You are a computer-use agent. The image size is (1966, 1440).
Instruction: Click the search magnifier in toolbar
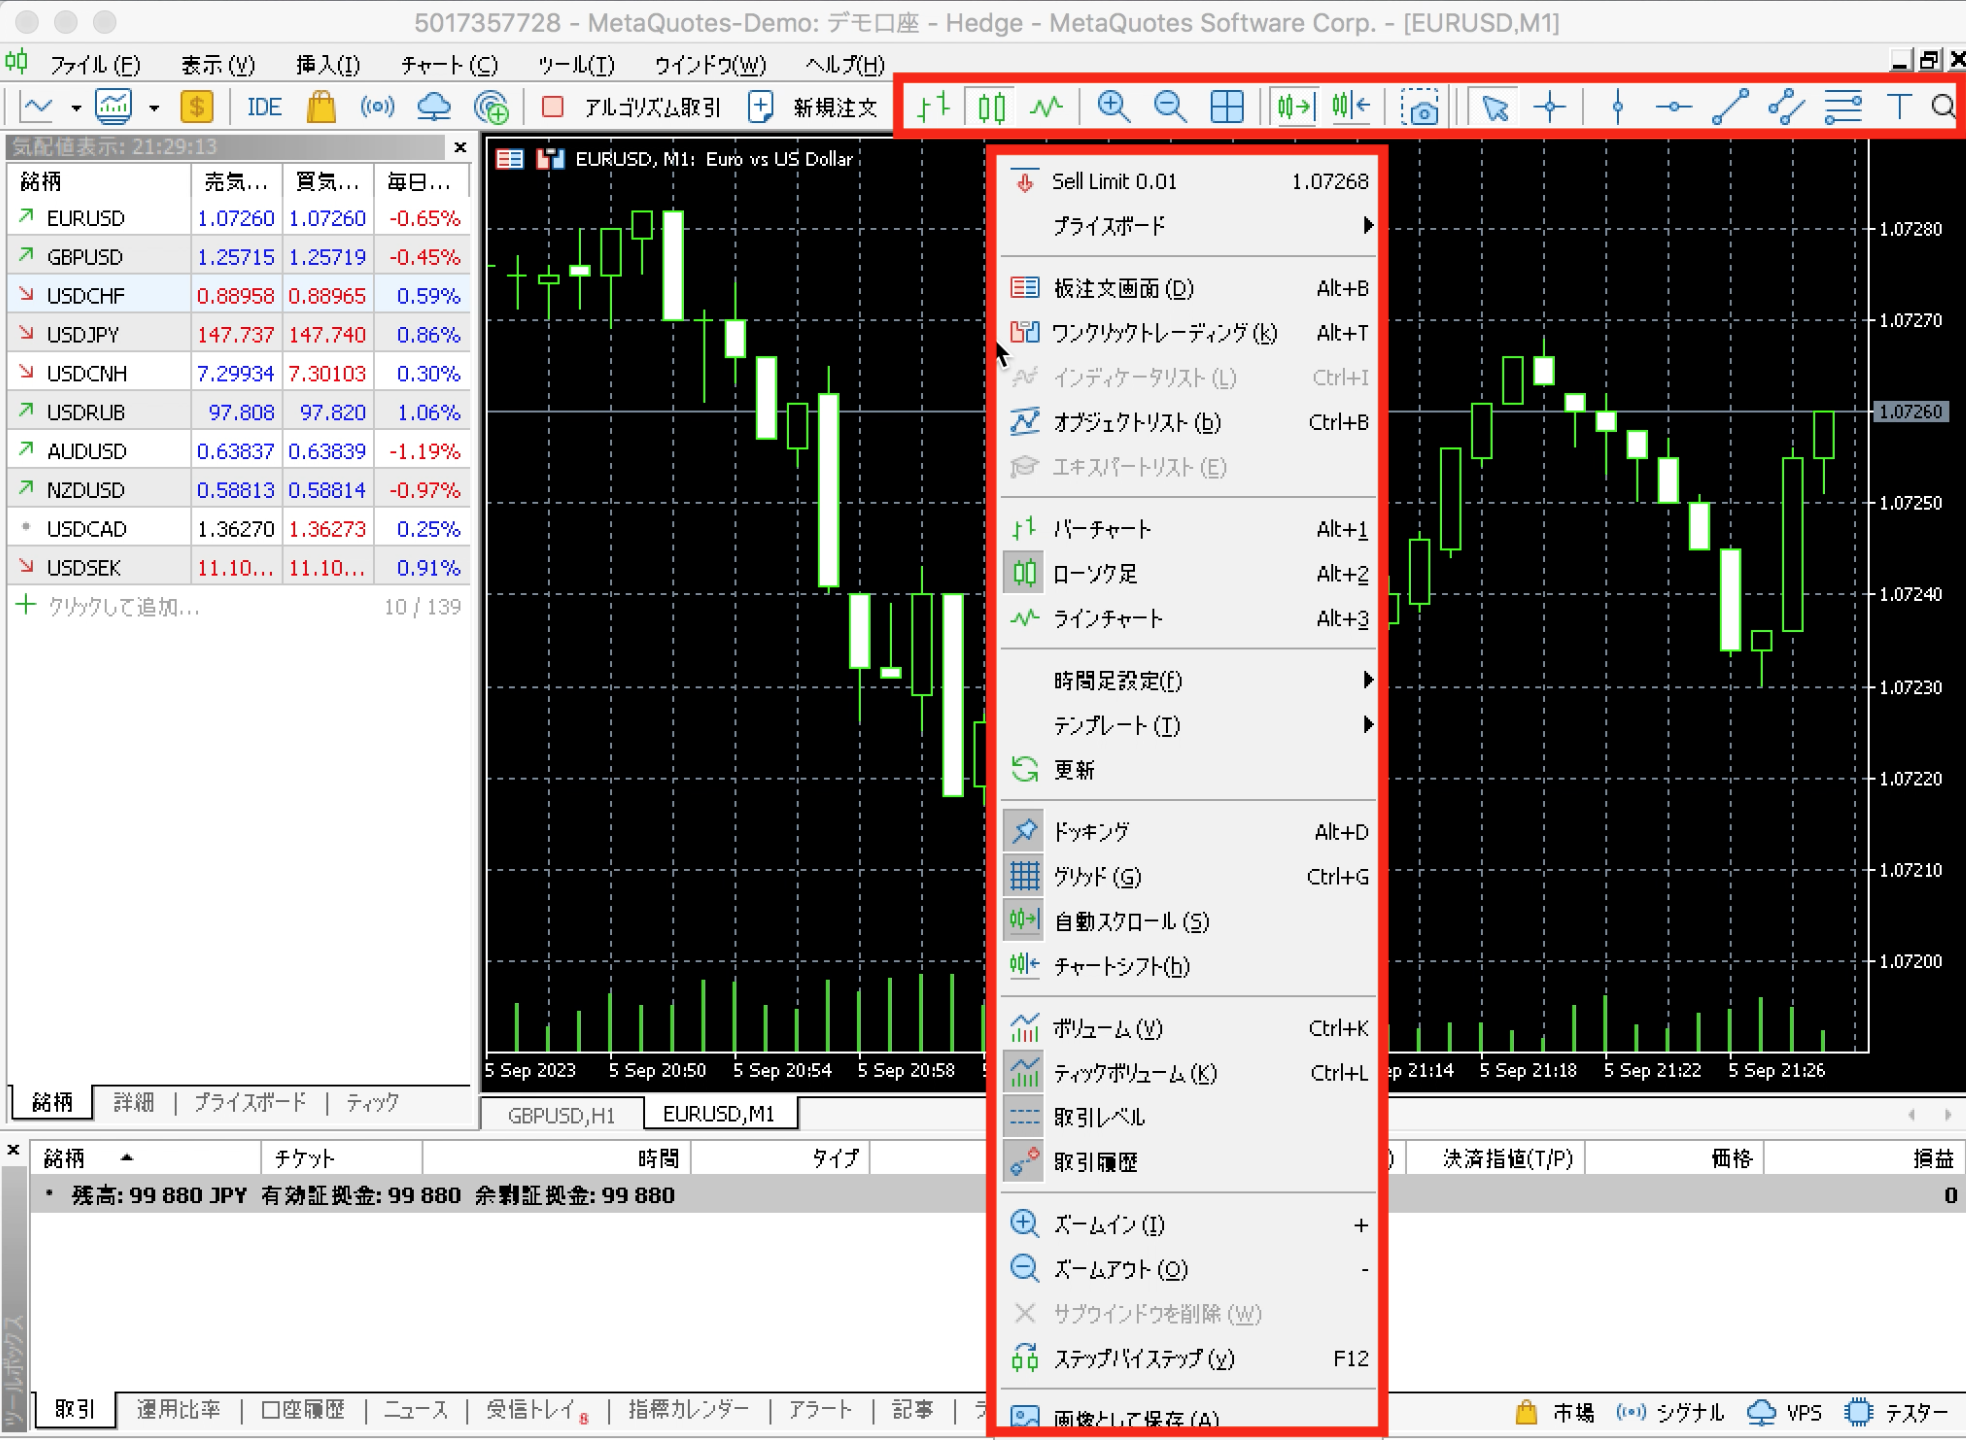[x=1943, y=106]
